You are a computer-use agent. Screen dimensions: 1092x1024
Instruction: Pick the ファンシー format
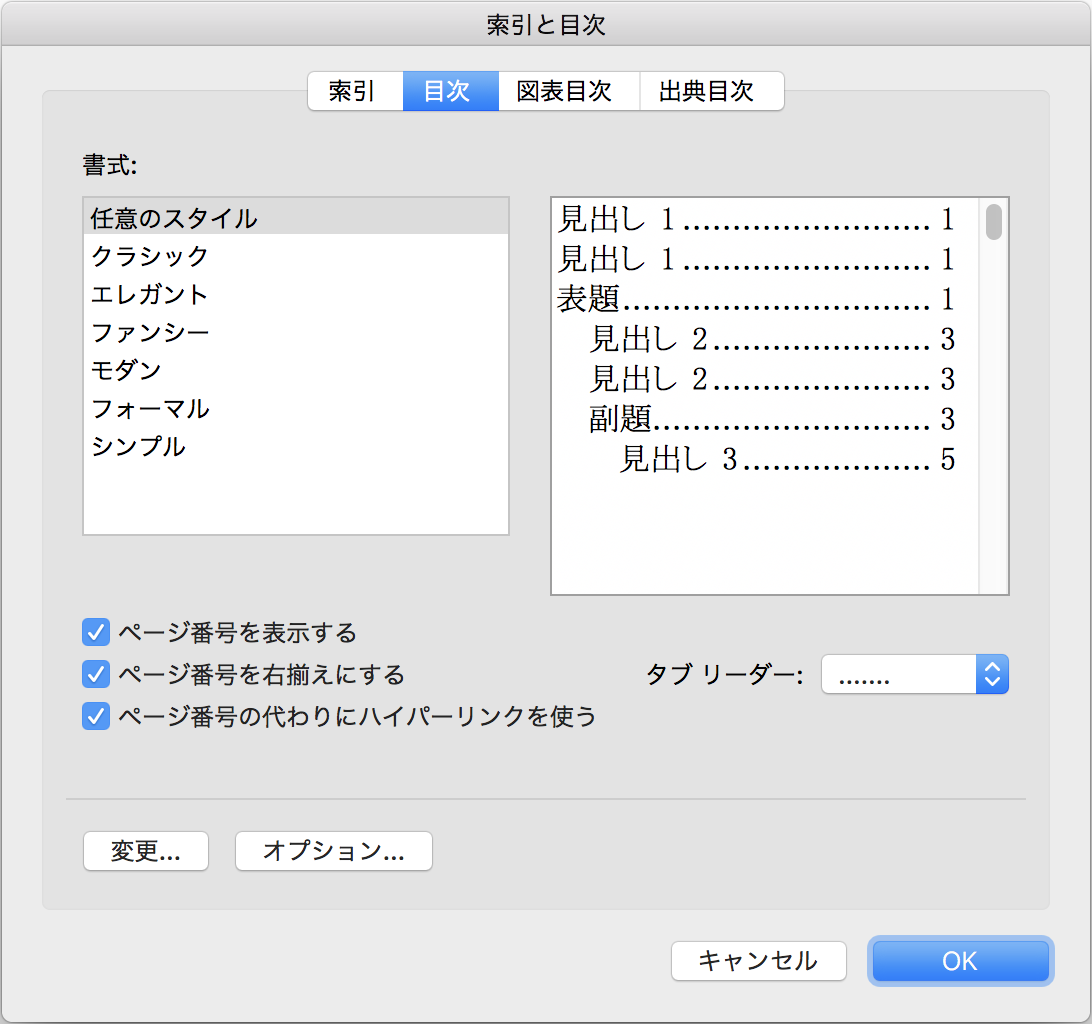coord(150,332)
